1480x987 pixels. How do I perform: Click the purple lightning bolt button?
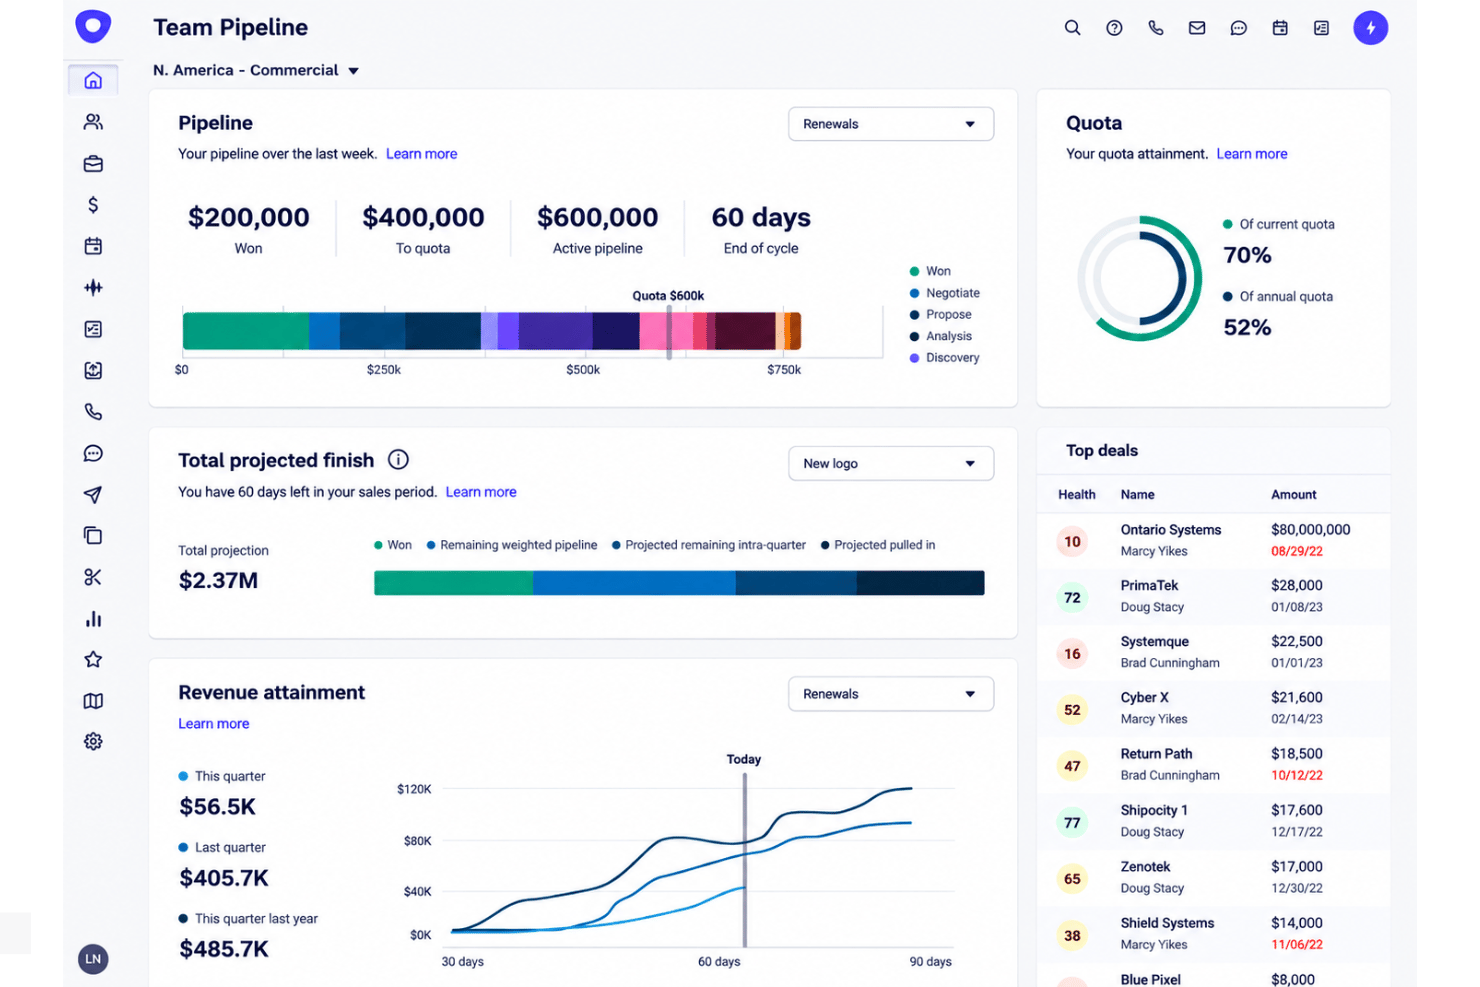tap(1371, 28)
